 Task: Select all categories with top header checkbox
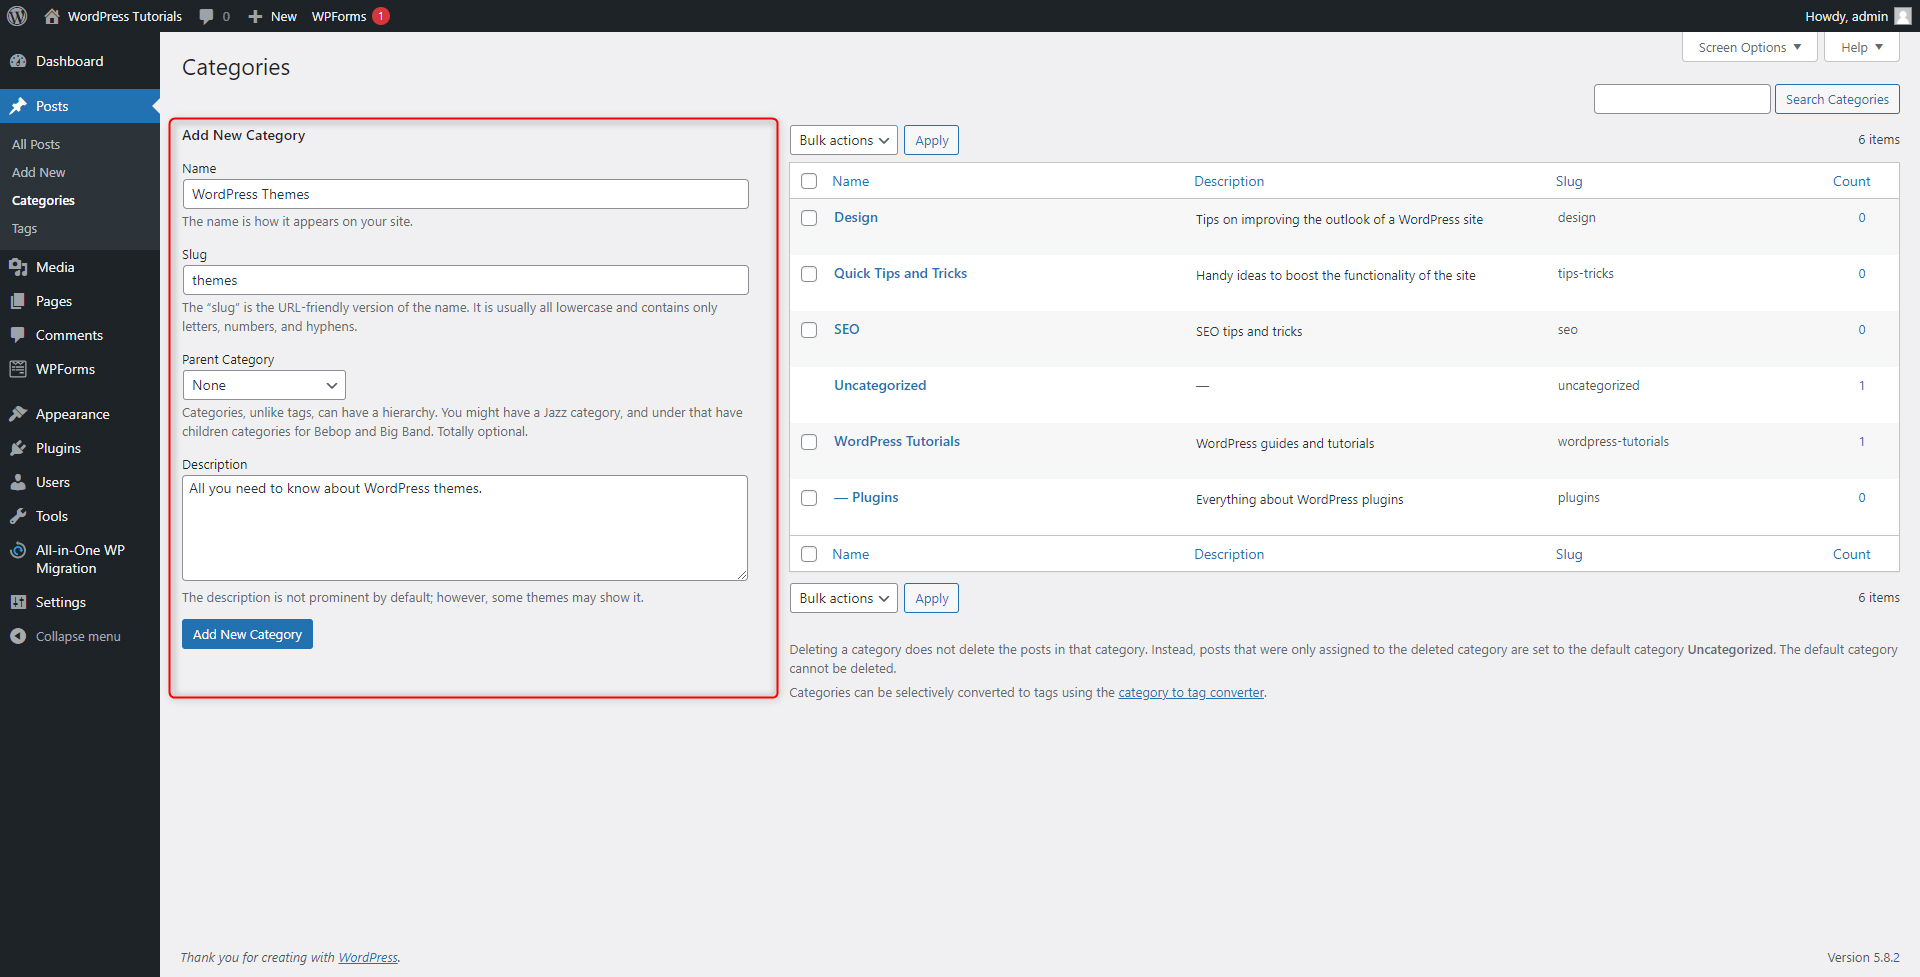pyautogui.click(x=809, y=181)
